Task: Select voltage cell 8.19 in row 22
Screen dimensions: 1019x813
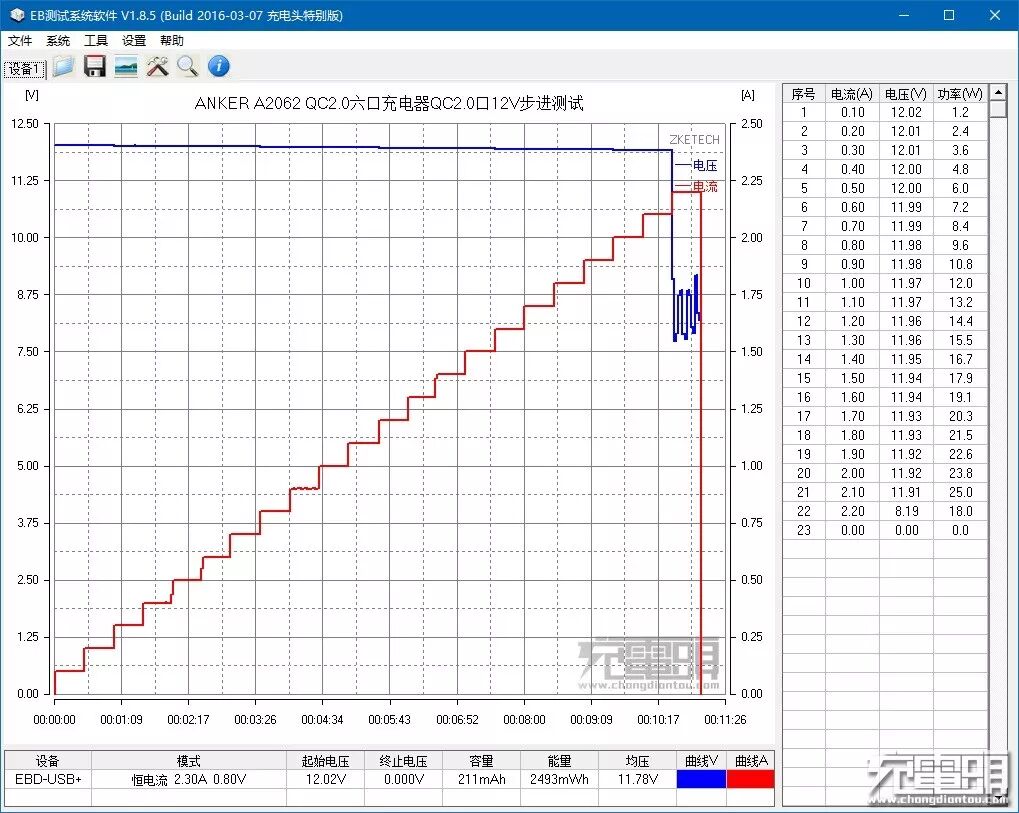Action: click(x=906, y=511)
